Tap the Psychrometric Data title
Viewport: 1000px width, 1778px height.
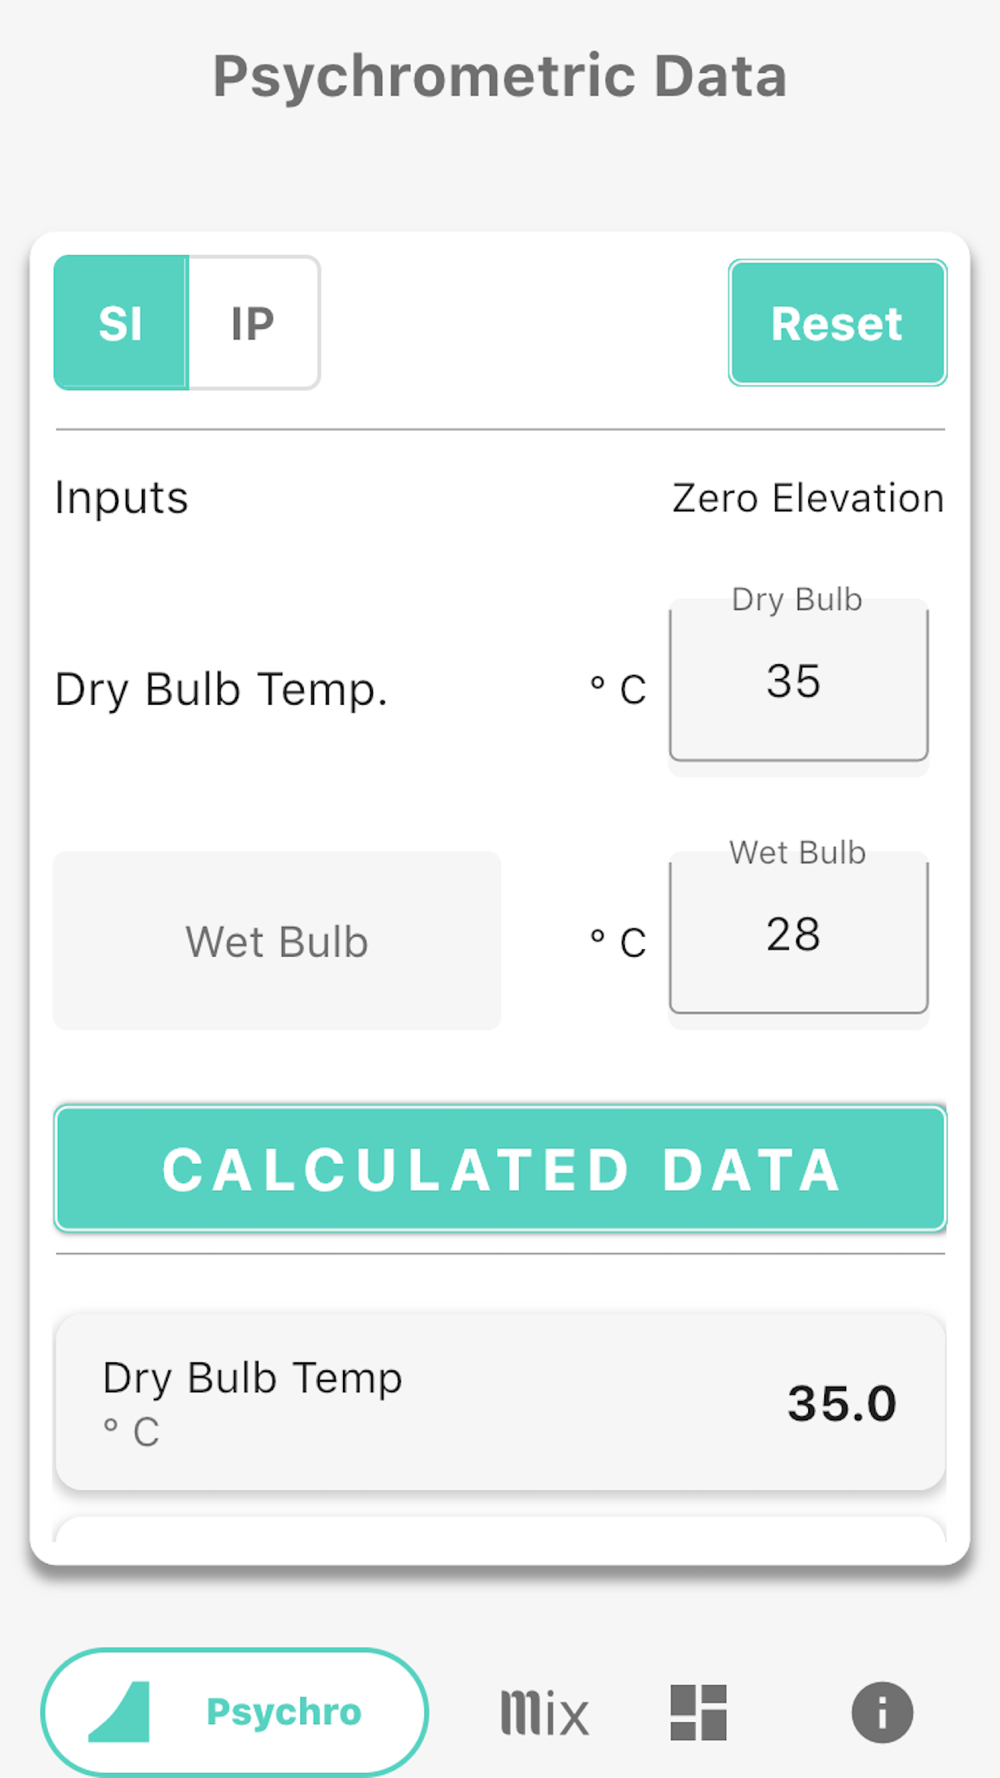pos(500,76)
